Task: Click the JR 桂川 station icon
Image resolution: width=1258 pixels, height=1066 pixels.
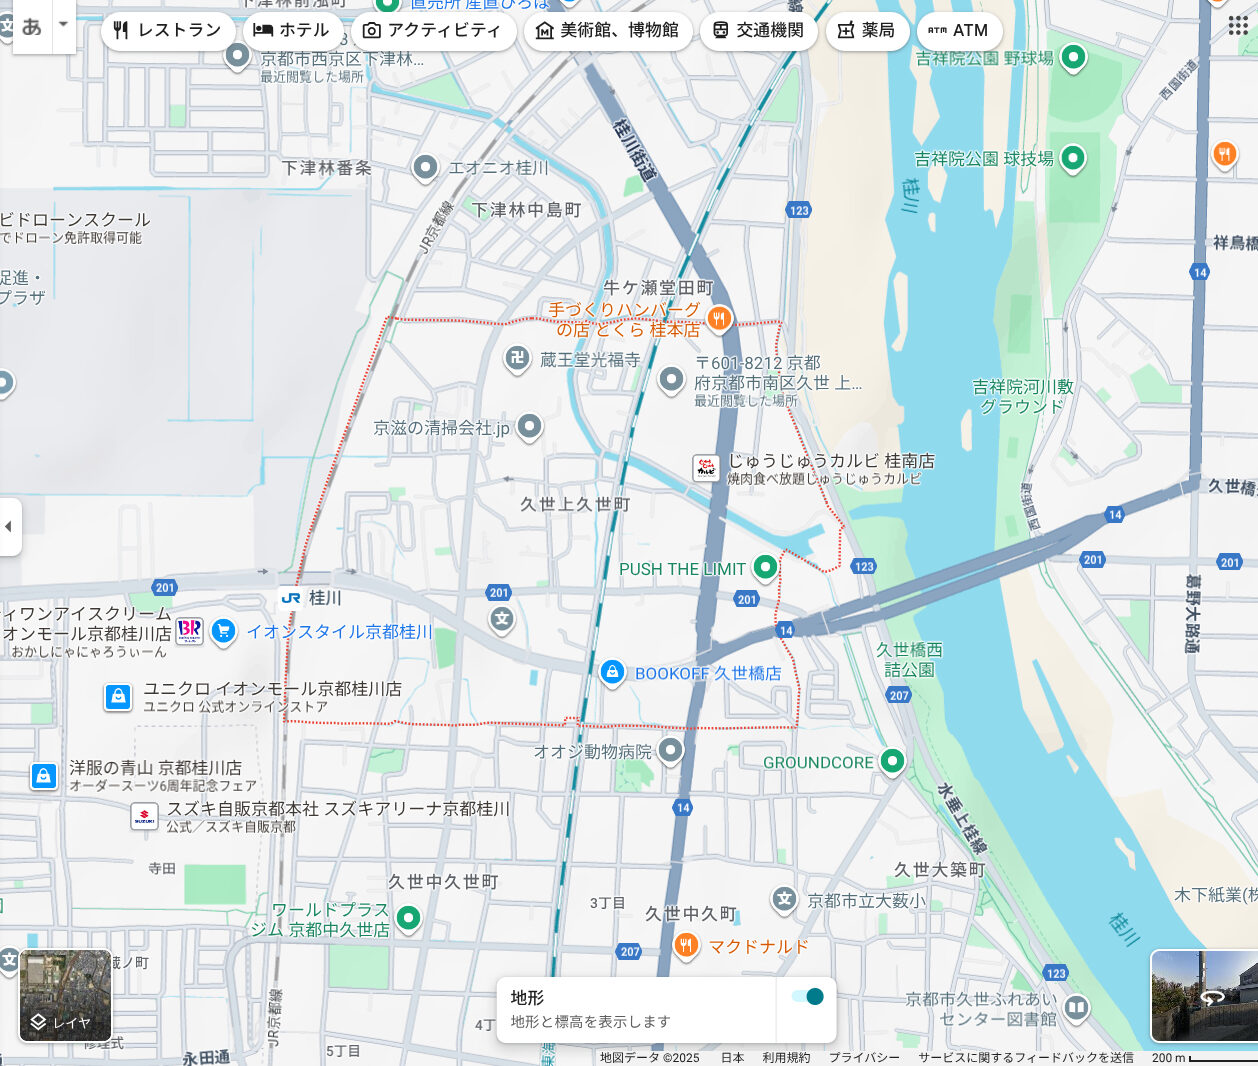Action: 291,598
